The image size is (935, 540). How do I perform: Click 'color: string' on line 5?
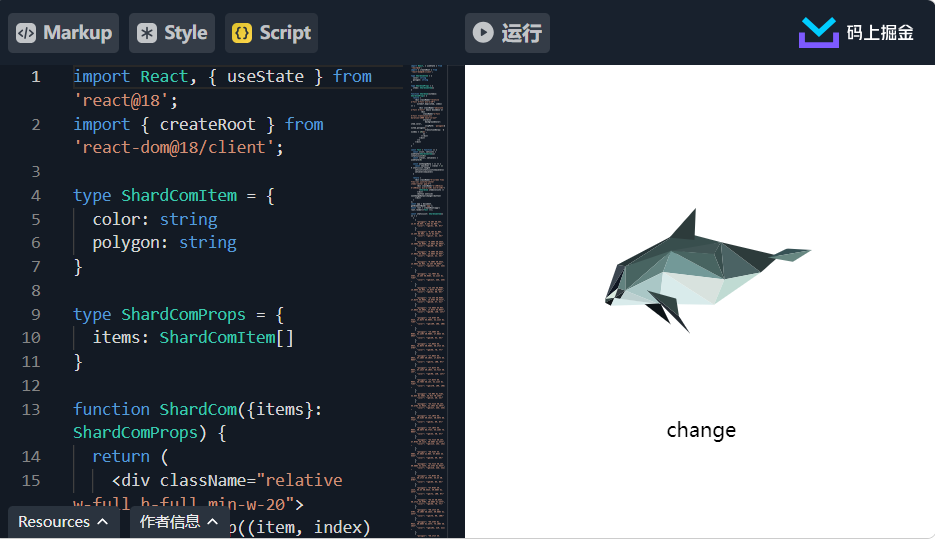tap(154, 219)
